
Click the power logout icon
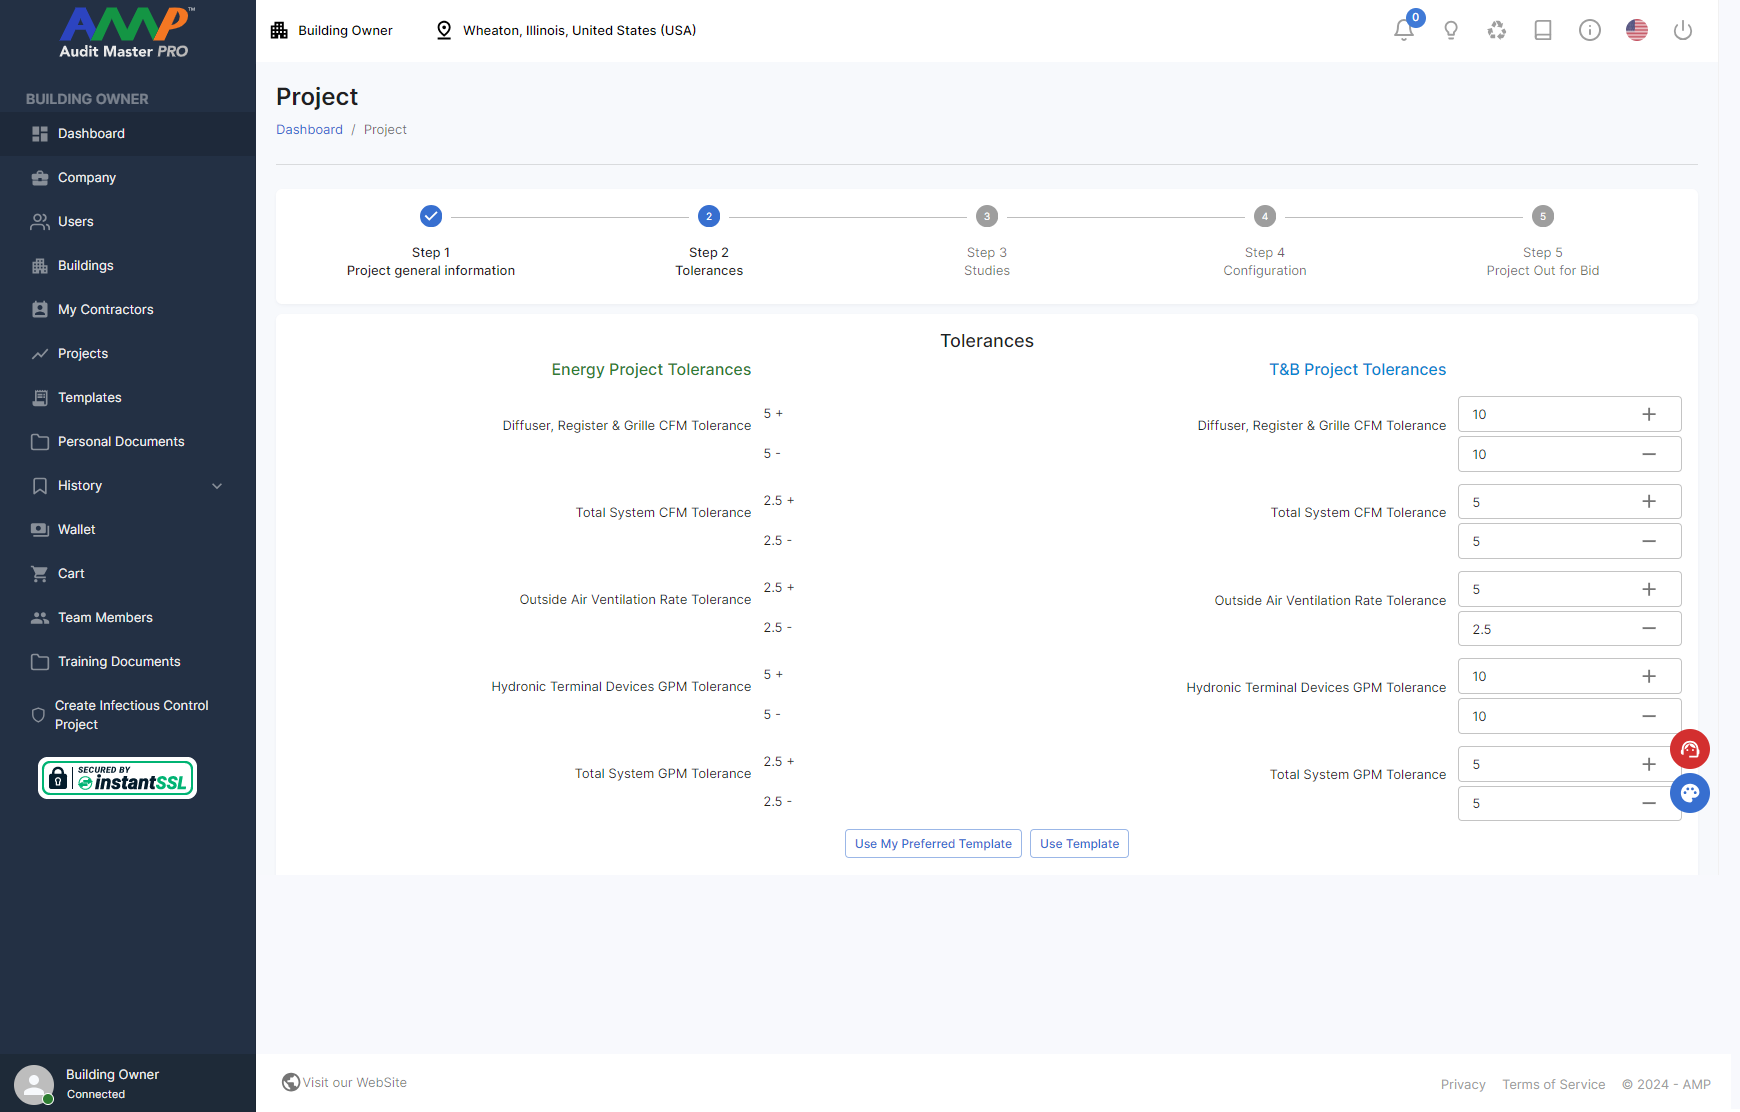click(1683, 30)
